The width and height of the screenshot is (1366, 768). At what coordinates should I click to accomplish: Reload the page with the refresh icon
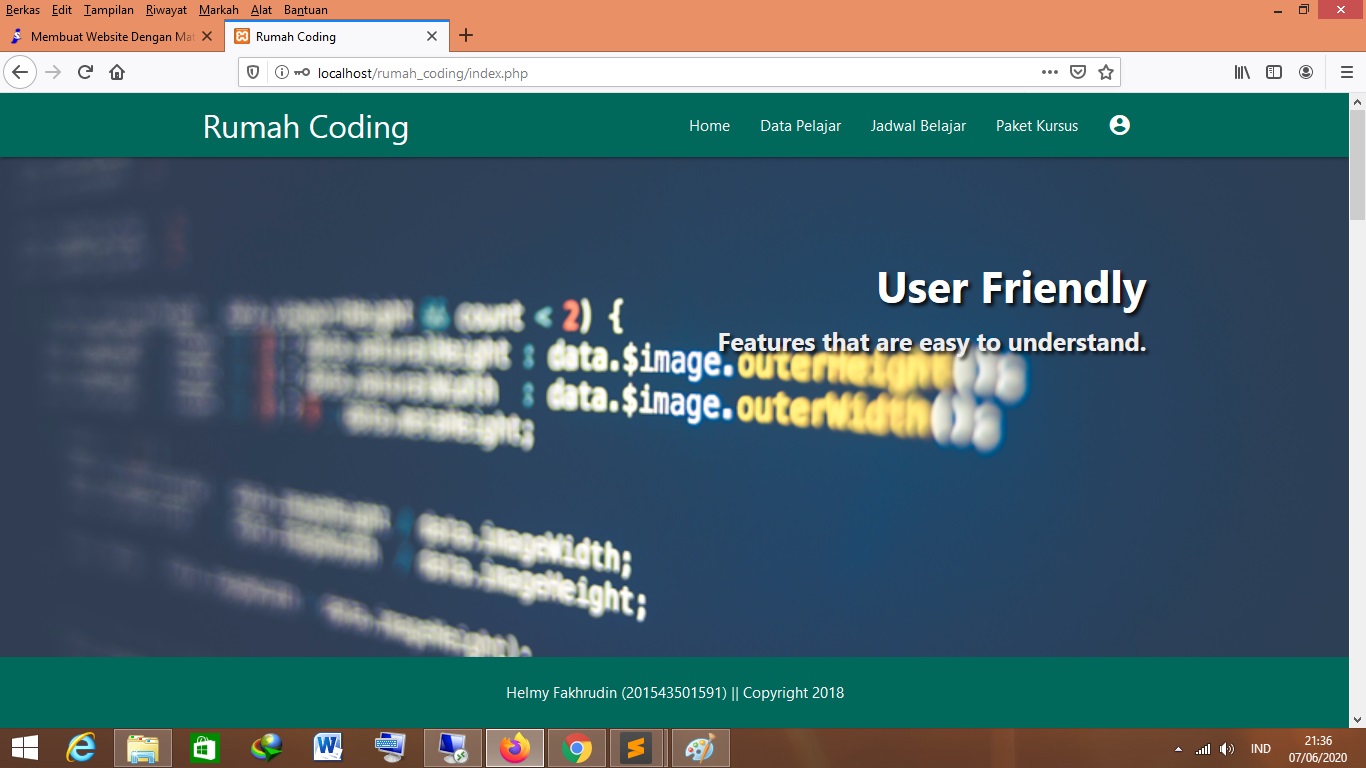(85, 72)
